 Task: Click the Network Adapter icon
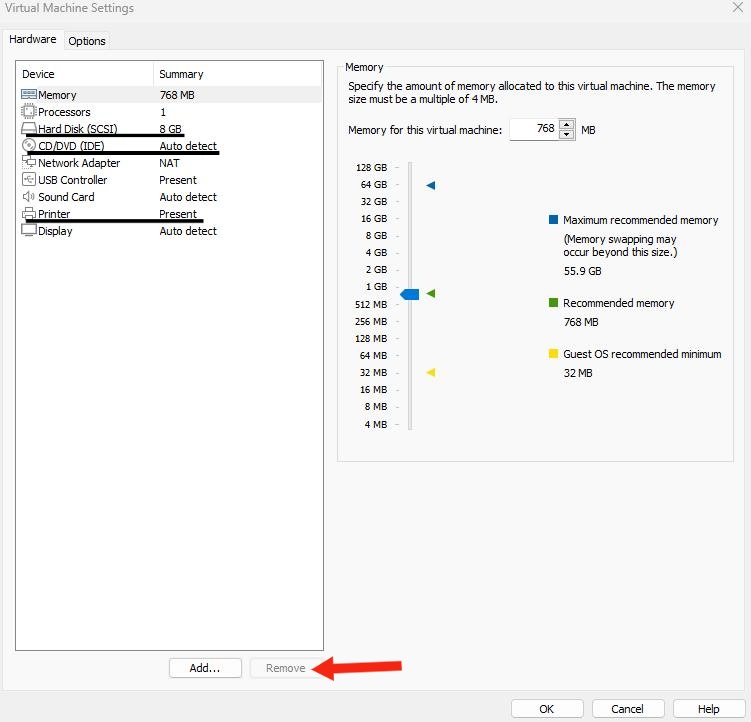(x=29, y=163)
